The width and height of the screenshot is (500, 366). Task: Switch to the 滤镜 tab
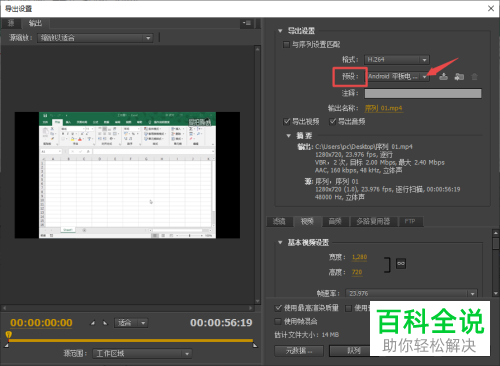[x=279, y=221]
